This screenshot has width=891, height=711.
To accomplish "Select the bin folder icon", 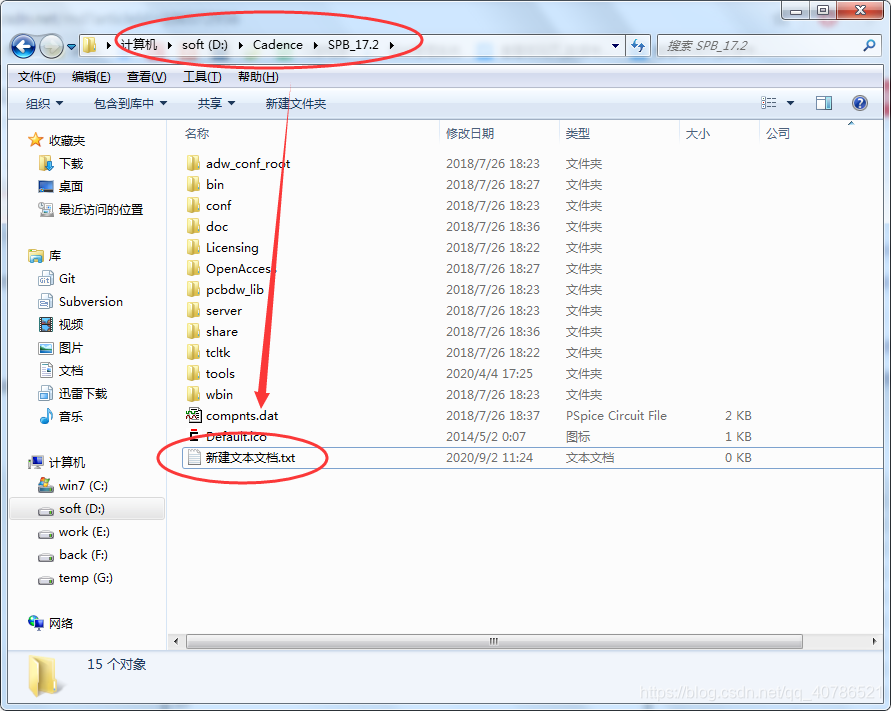I will (x=193, y=185).
